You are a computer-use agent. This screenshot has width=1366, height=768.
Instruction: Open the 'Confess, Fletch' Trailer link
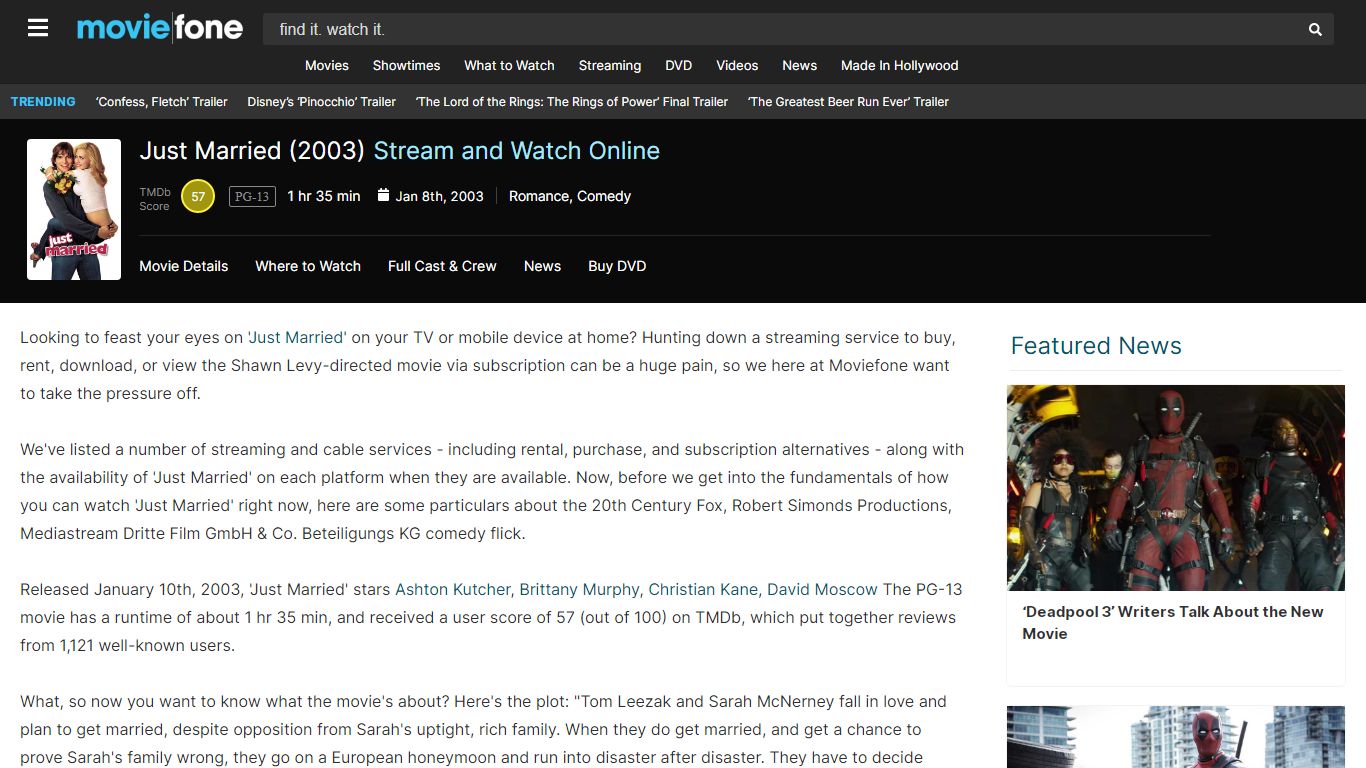pos(162,101)
